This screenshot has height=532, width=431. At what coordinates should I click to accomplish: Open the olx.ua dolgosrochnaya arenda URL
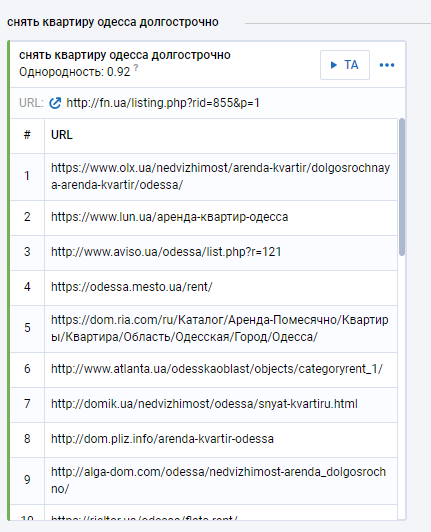(x=221, y=176)
